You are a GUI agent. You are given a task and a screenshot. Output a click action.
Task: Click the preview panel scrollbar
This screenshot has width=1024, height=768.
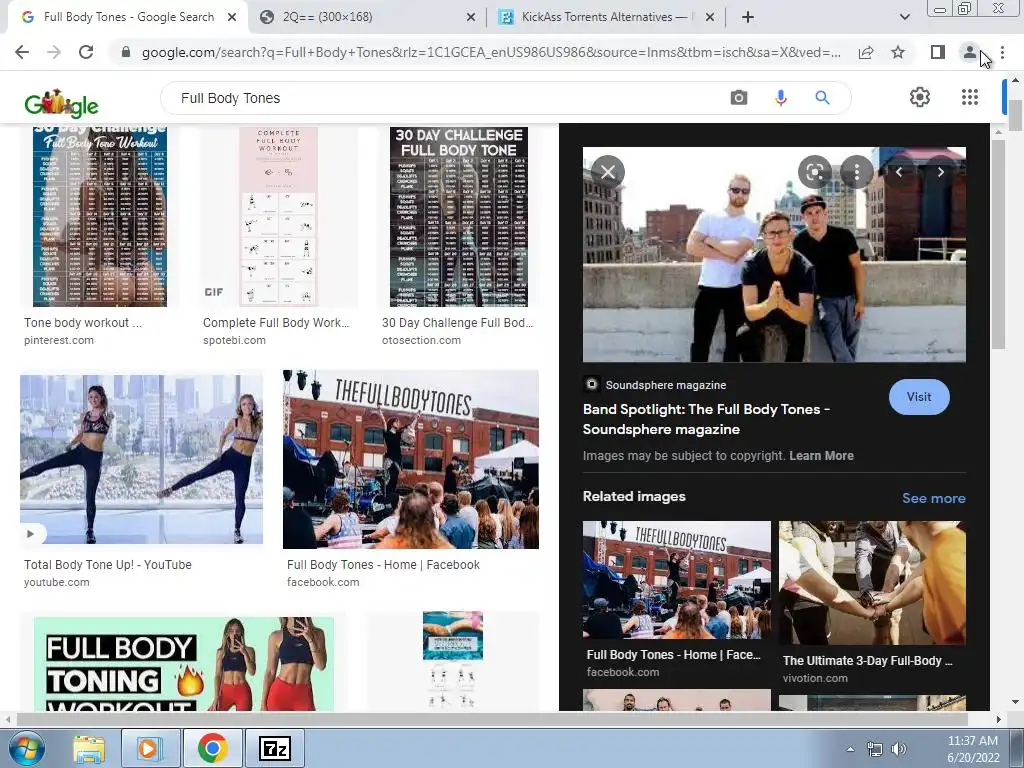coord(998,243)
